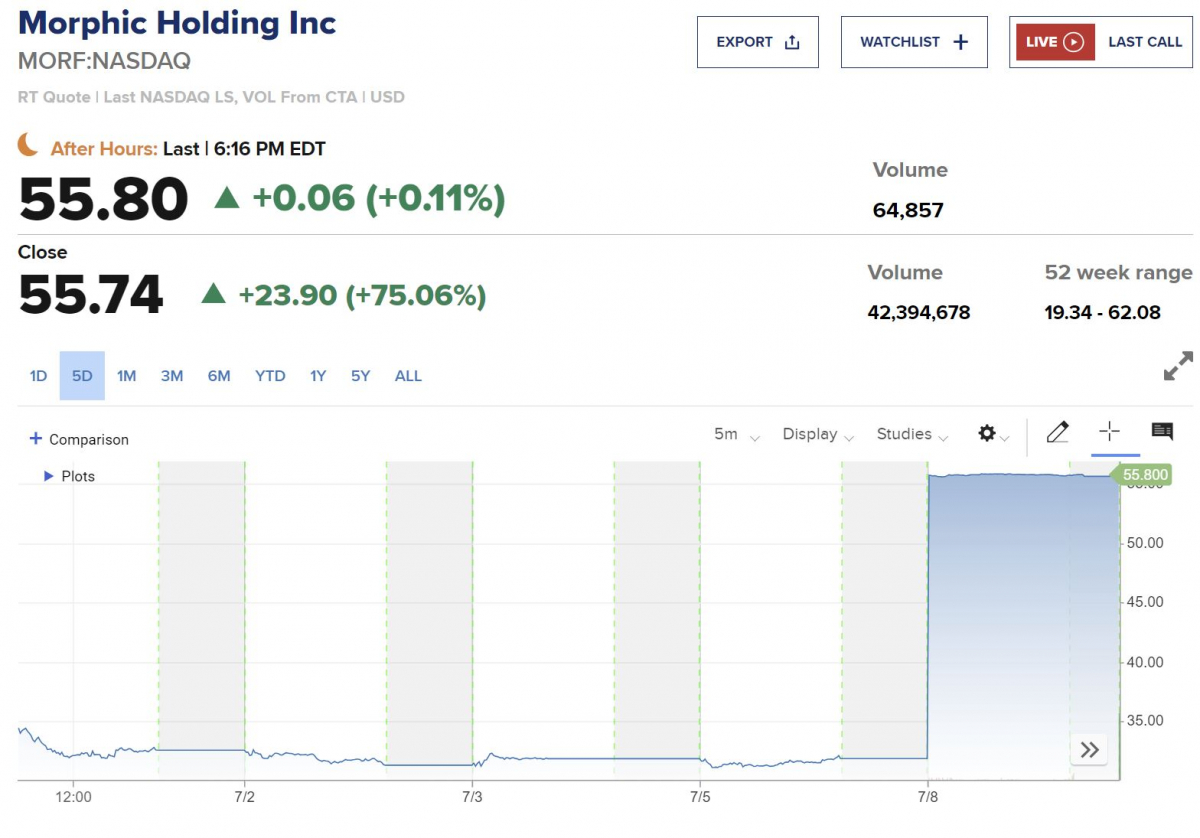Jump to latest with double-arrow button
Screen dimensions: 1200x838
point(1089,749)
